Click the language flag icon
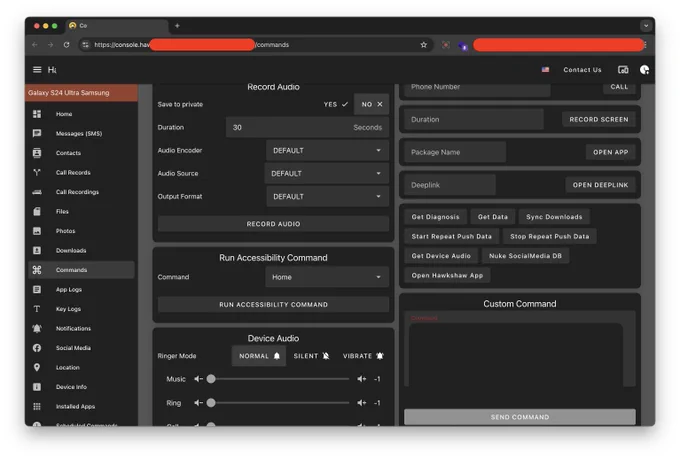This screenshot has height=459, width=680. pos(545,70)
